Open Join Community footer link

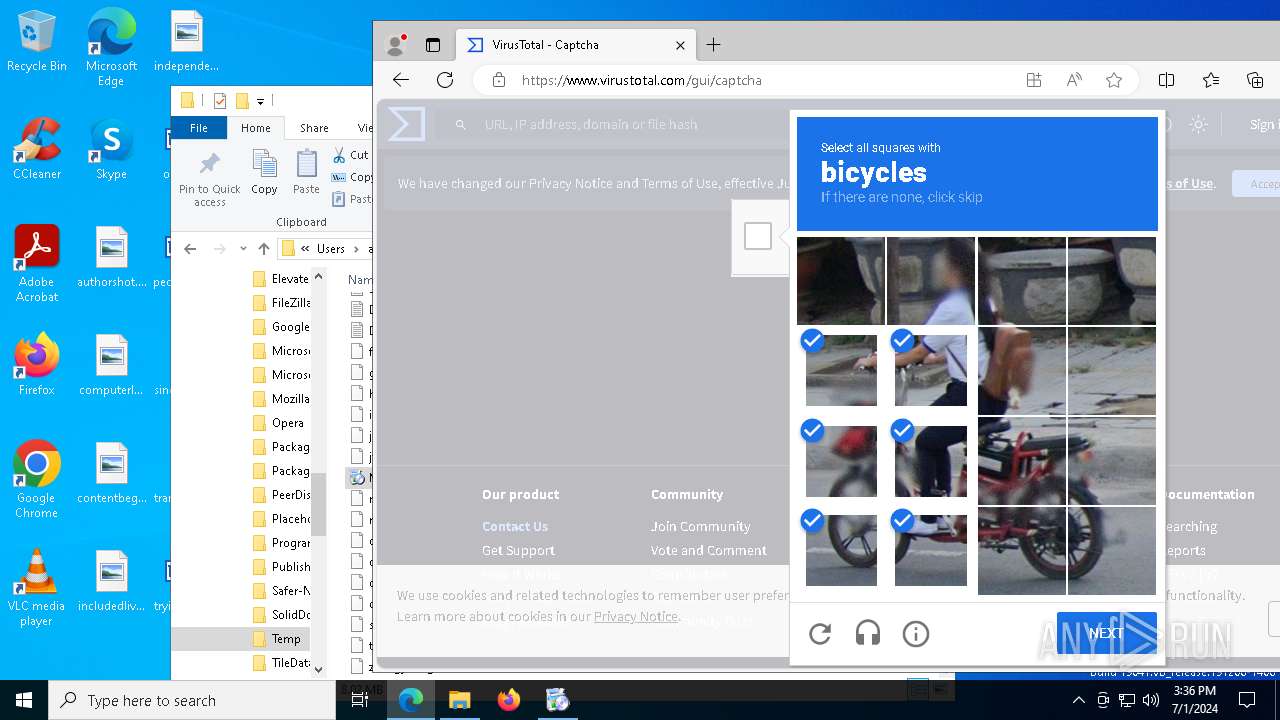pyautogui.click(x=700, y=526)
